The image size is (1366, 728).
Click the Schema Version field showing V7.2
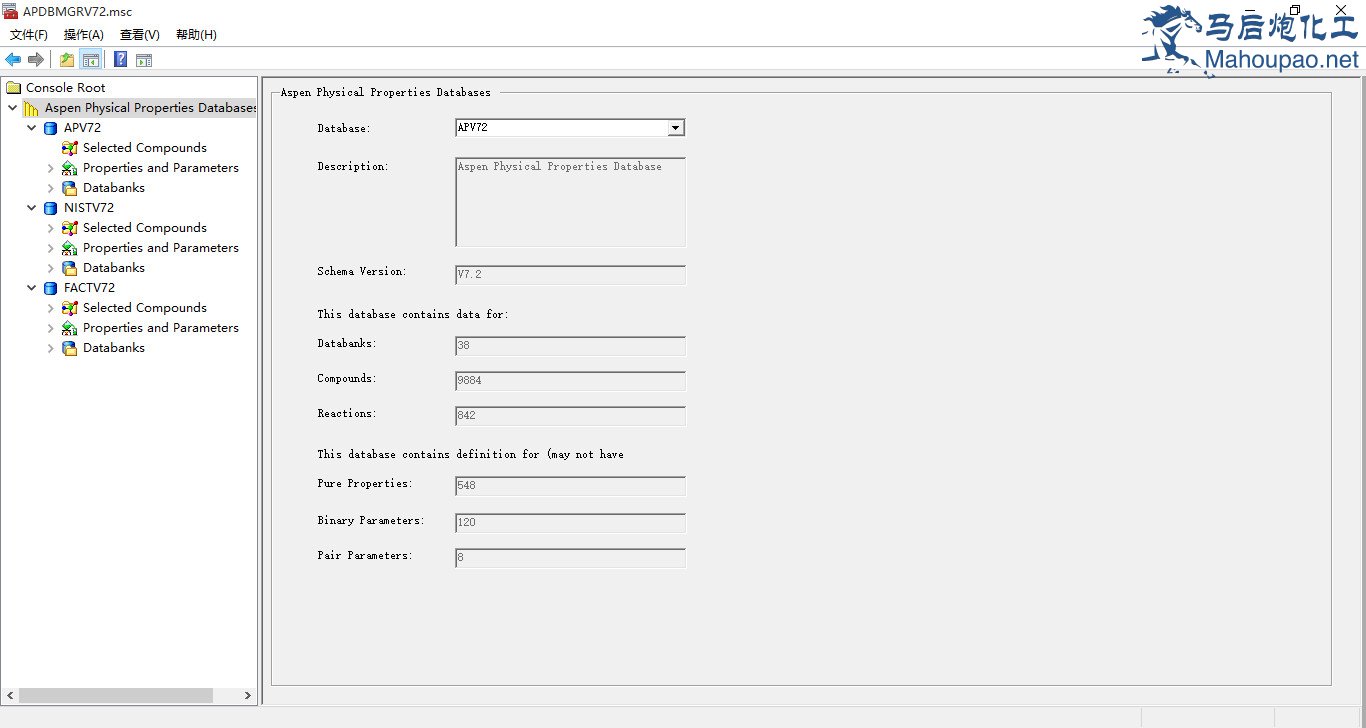coord(570,275)
